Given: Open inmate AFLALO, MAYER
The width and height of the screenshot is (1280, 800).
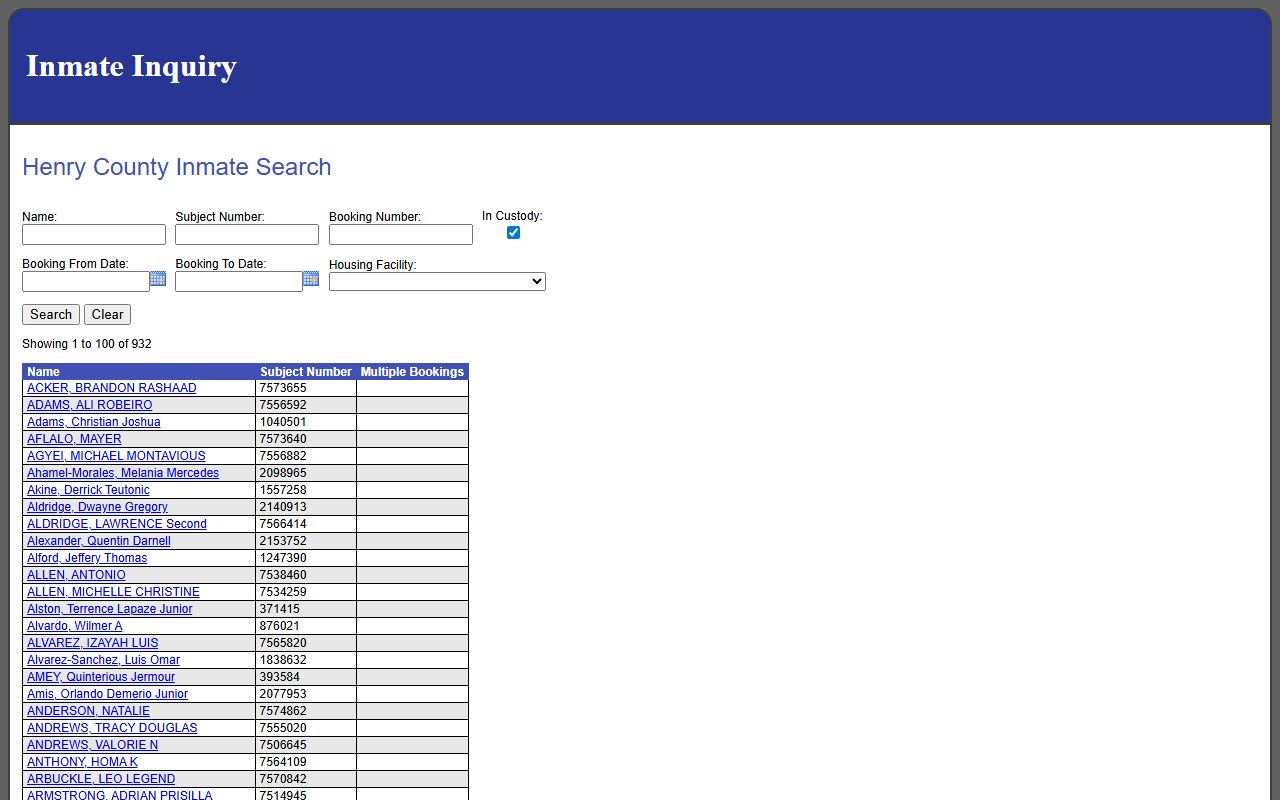Looking at the screenshot, I should click(74, 439).
